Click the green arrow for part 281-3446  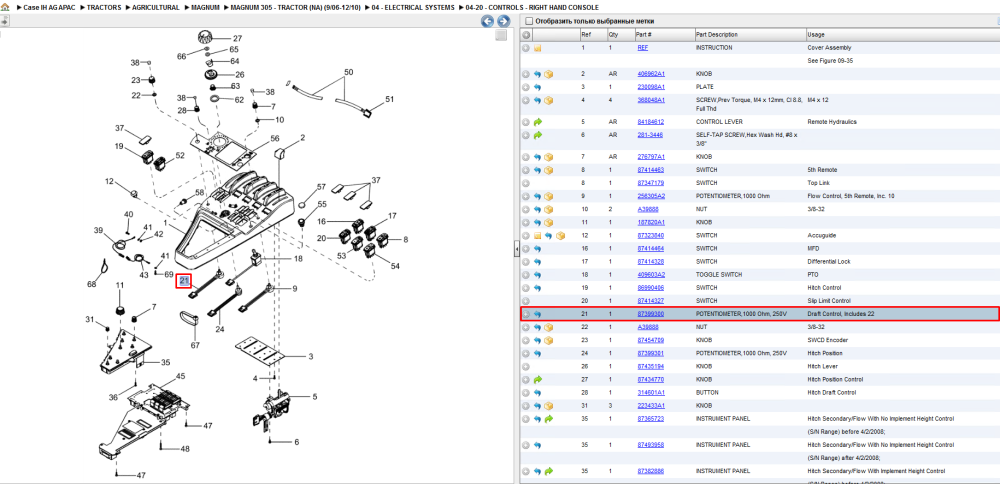coord(537,135)
